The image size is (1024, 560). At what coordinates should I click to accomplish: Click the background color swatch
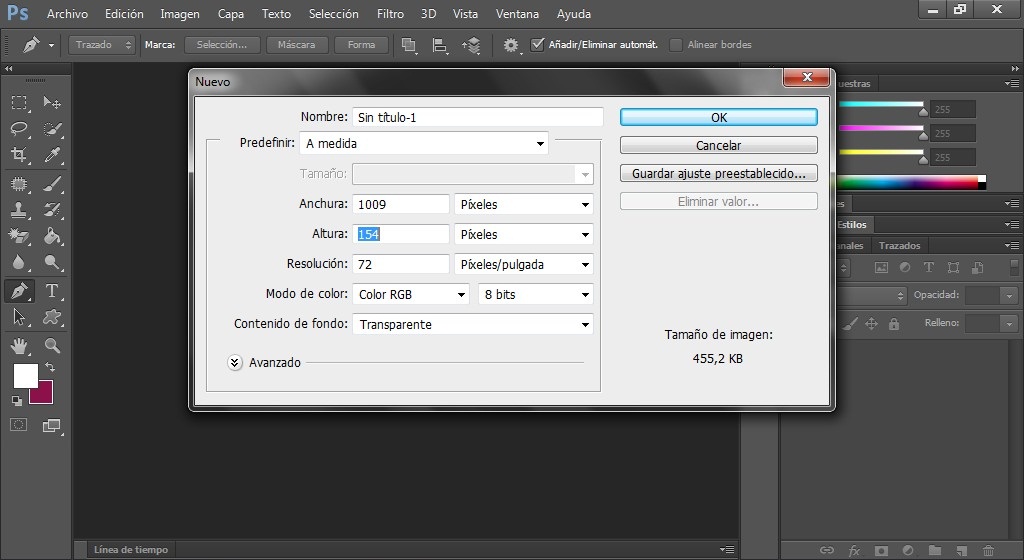[x=44, y=395]
